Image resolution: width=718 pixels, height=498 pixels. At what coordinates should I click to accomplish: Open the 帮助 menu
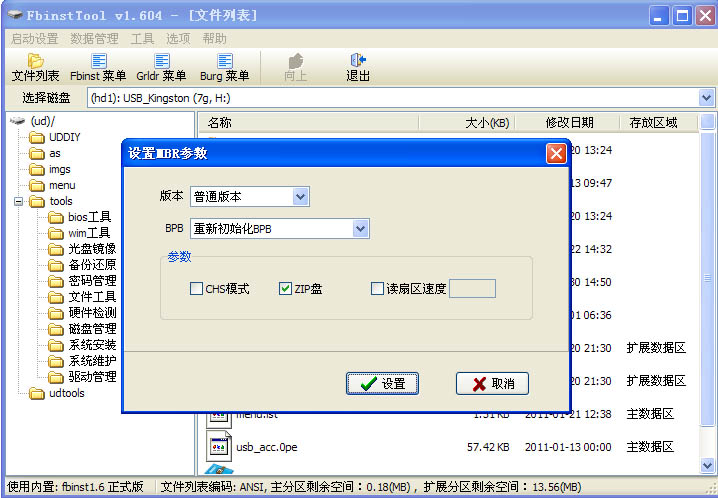pyautogui.click(x=214, y=39)
